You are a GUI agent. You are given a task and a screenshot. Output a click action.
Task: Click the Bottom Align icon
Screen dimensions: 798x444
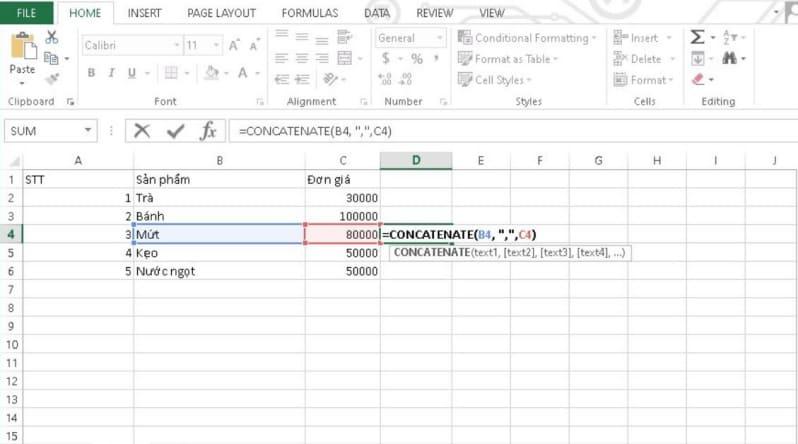point(321,40)
